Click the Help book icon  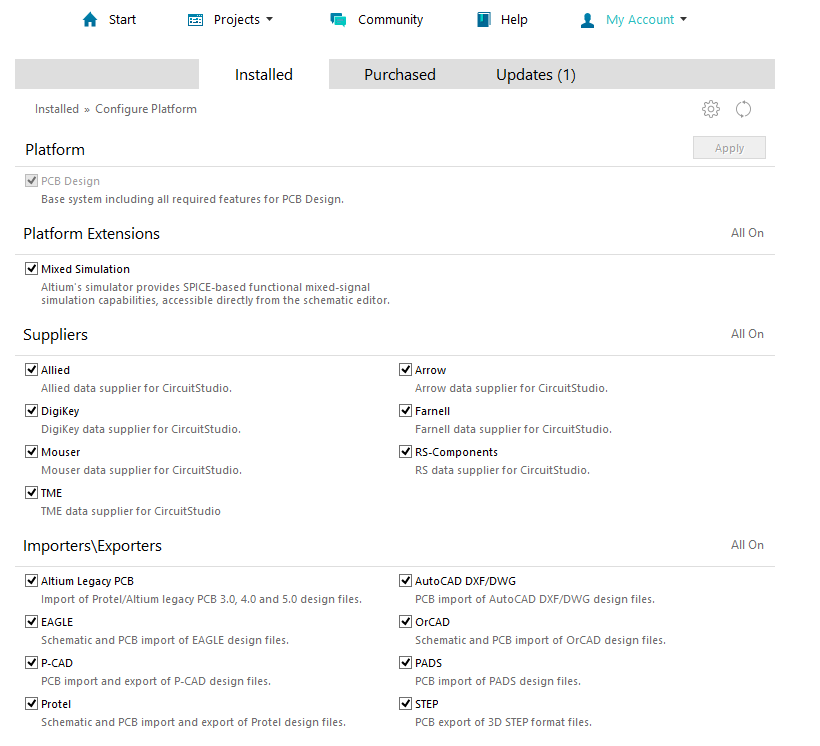(x=484, y=20)
